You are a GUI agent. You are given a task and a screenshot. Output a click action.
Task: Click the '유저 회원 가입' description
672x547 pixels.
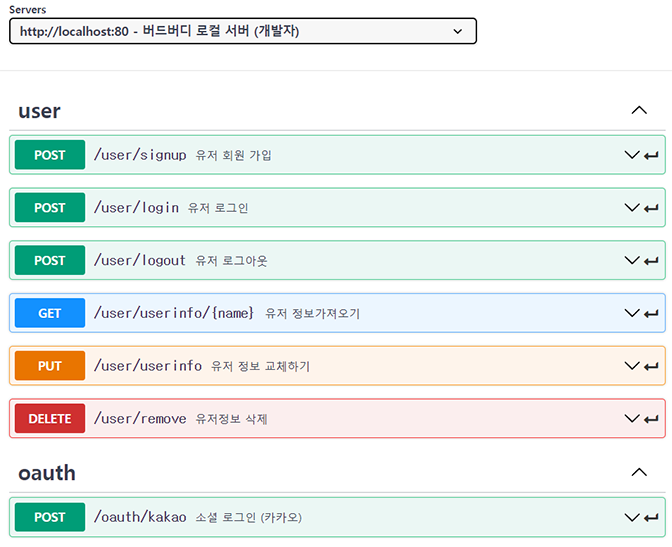(x=234, y=155)
